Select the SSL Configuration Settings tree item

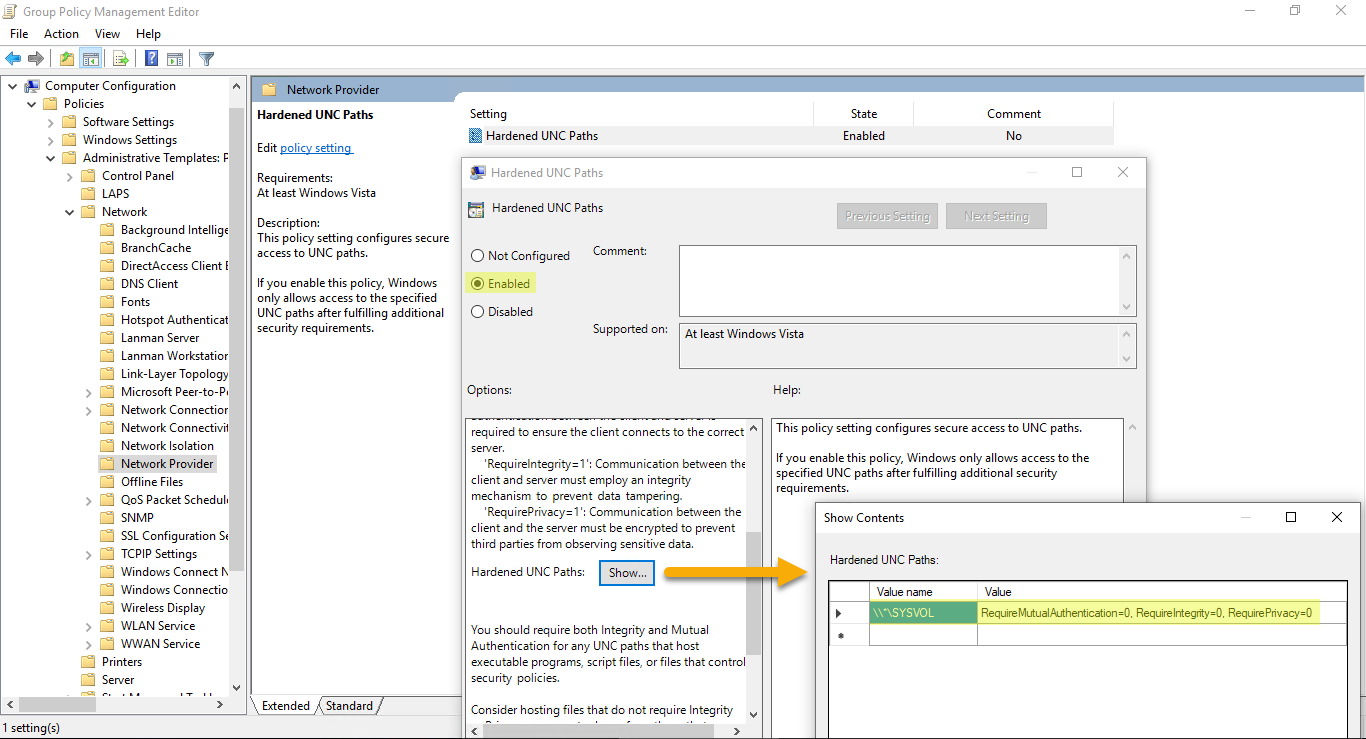(174, 536)
